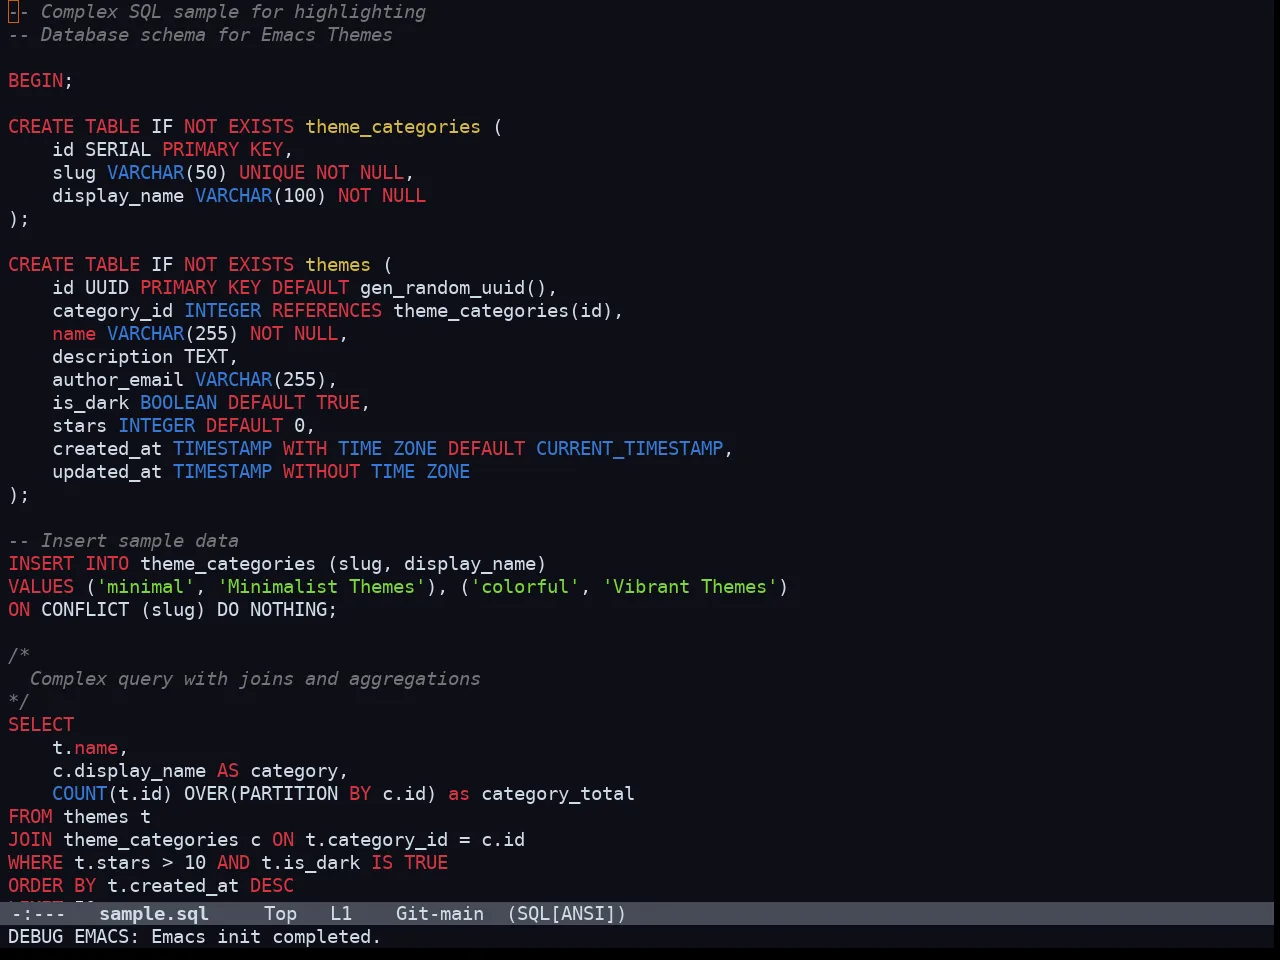Image resolution: width=1280 pixels, height=960 pixels.
Task: Click the COUNT function in the query
Action: click(x=80, y=794)
